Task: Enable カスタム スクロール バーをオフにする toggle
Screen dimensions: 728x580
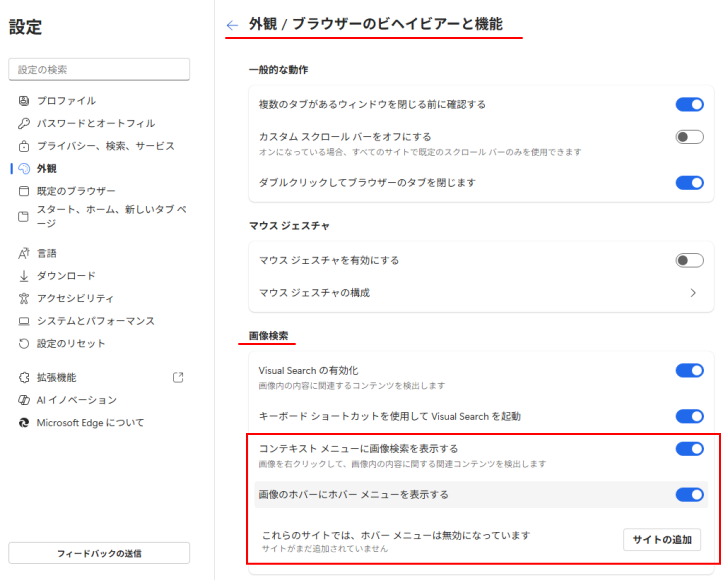Action: click(x=689, y=137)
